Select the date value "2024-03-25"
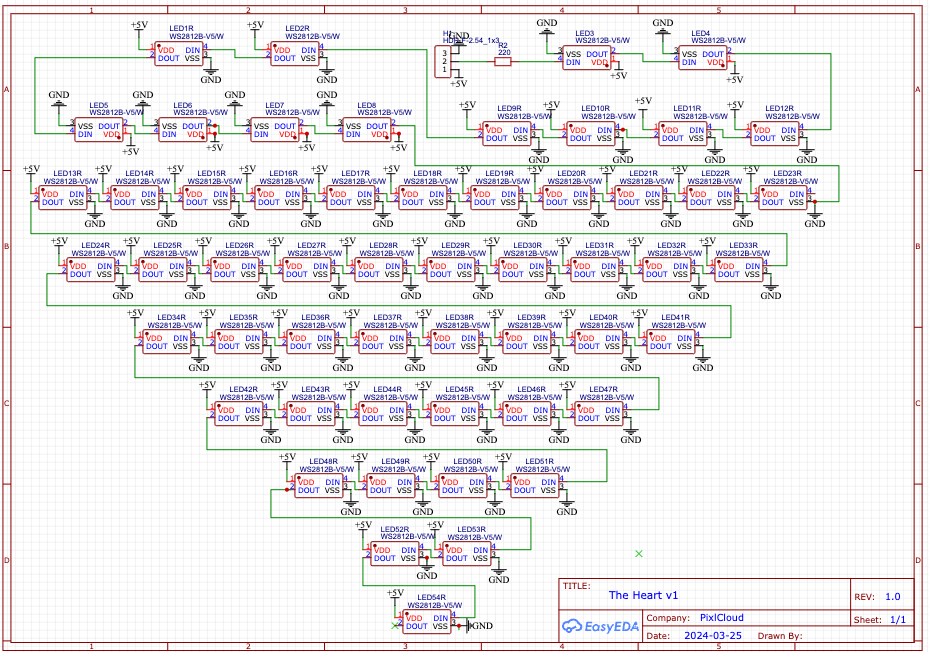This screenshot has width=929, height=652. pos(713,635)
